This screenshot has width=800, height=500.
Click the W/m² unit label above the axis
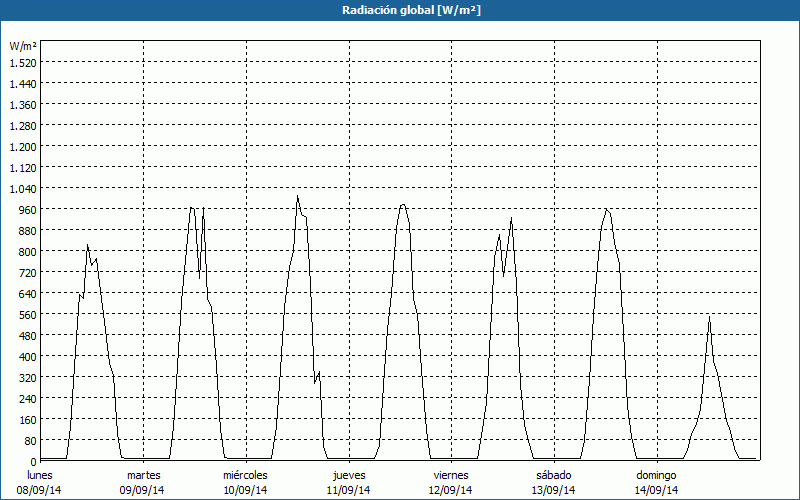tap(23, 46)
